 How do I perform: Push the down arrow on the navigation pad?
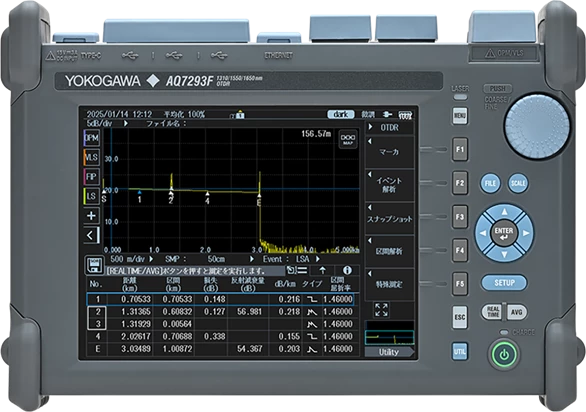pyautogui.click(x=505, y=254)
